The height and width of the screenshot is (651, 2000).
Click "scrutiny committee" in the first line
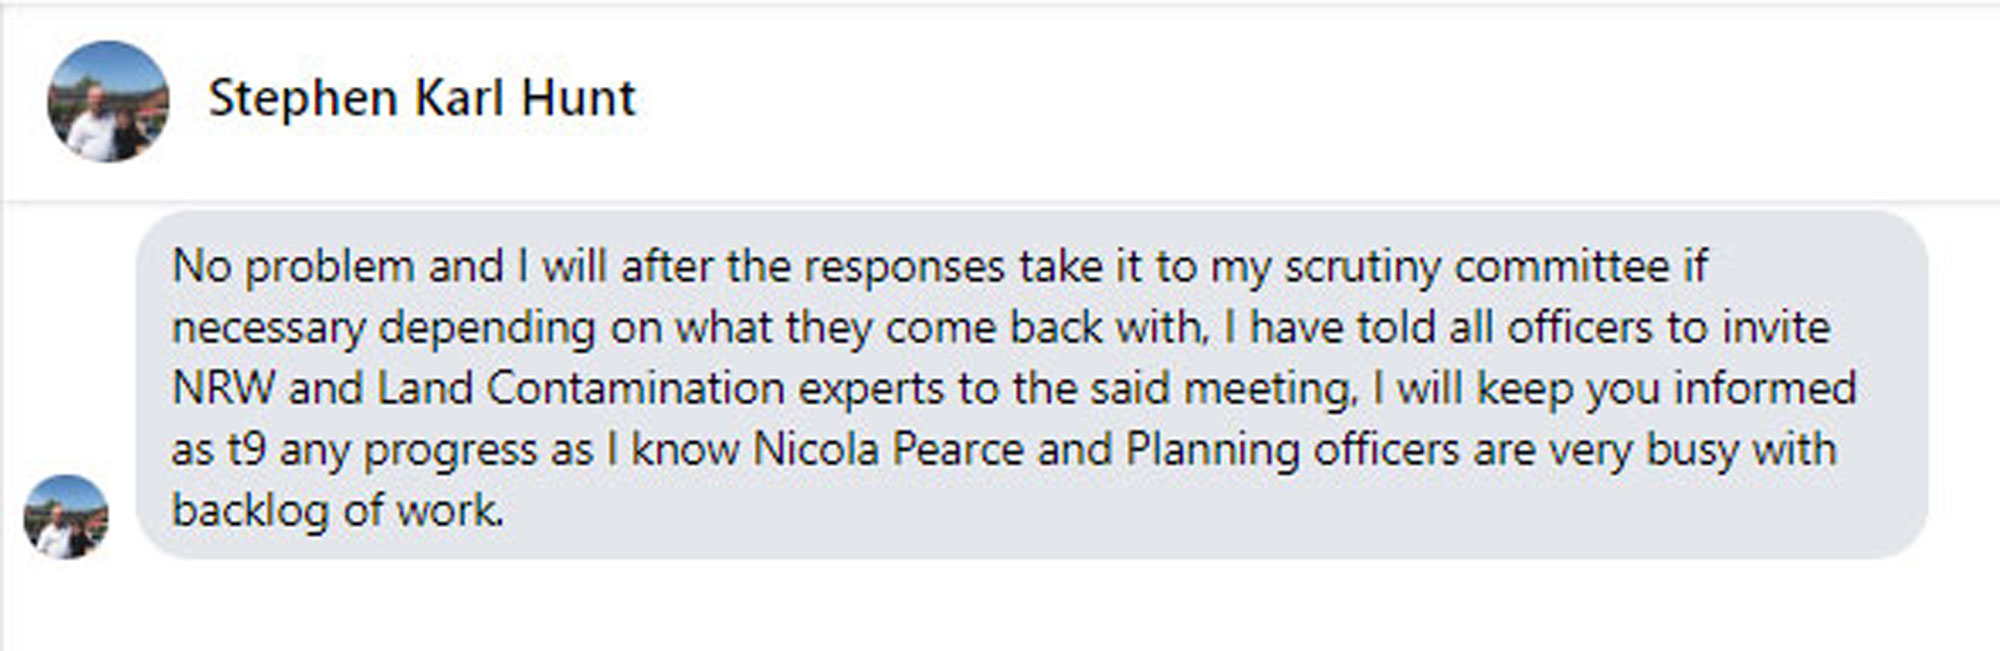pos(1476,267)
